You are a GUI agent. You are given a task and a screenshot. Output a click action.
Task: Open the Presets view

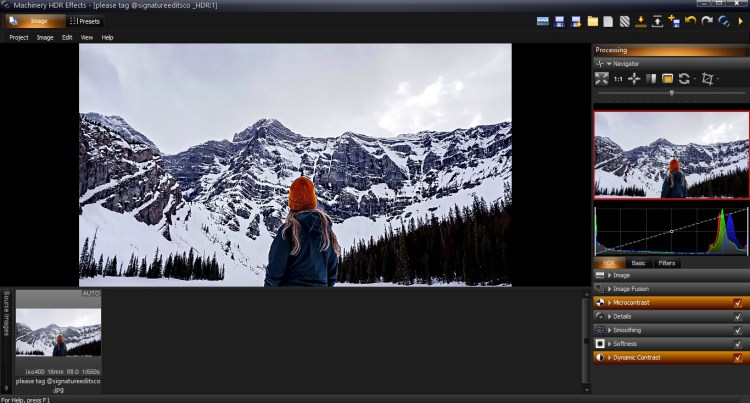point(84,20)
